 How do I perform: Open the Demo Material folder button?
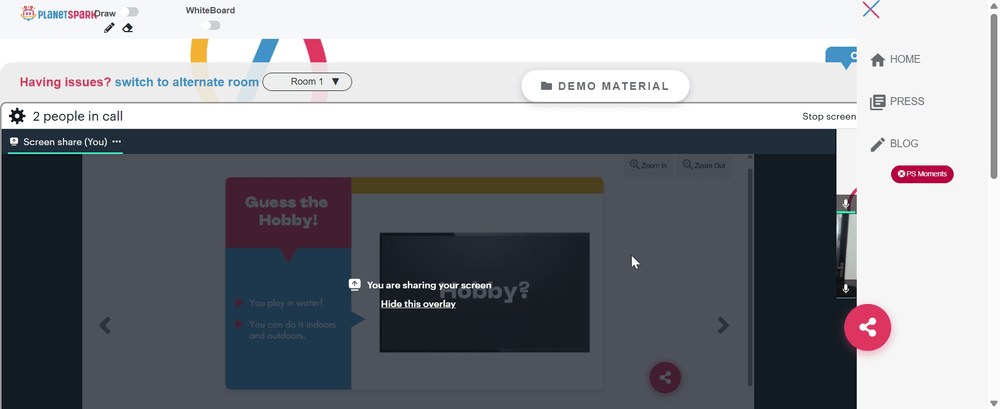(x=605, y=86)
